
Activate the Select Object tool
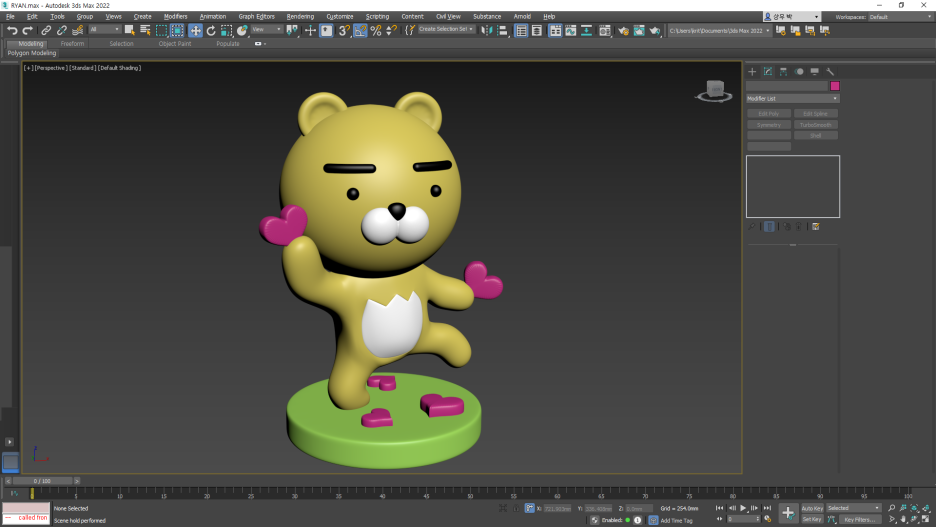[130, 30]
